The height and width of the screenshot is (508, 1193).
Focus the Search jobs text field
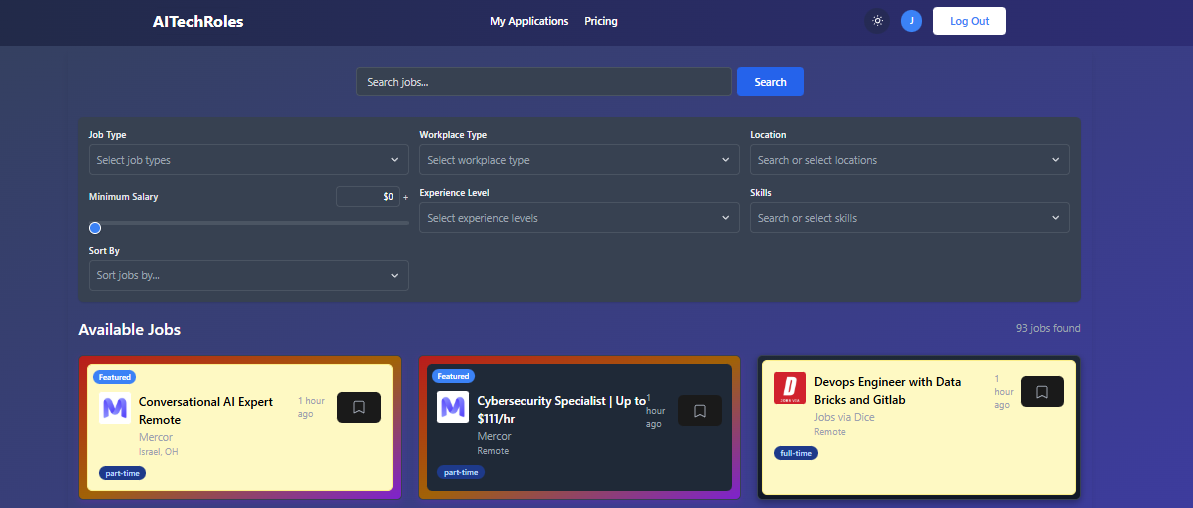pyautogui.click(x=543, y=82)
